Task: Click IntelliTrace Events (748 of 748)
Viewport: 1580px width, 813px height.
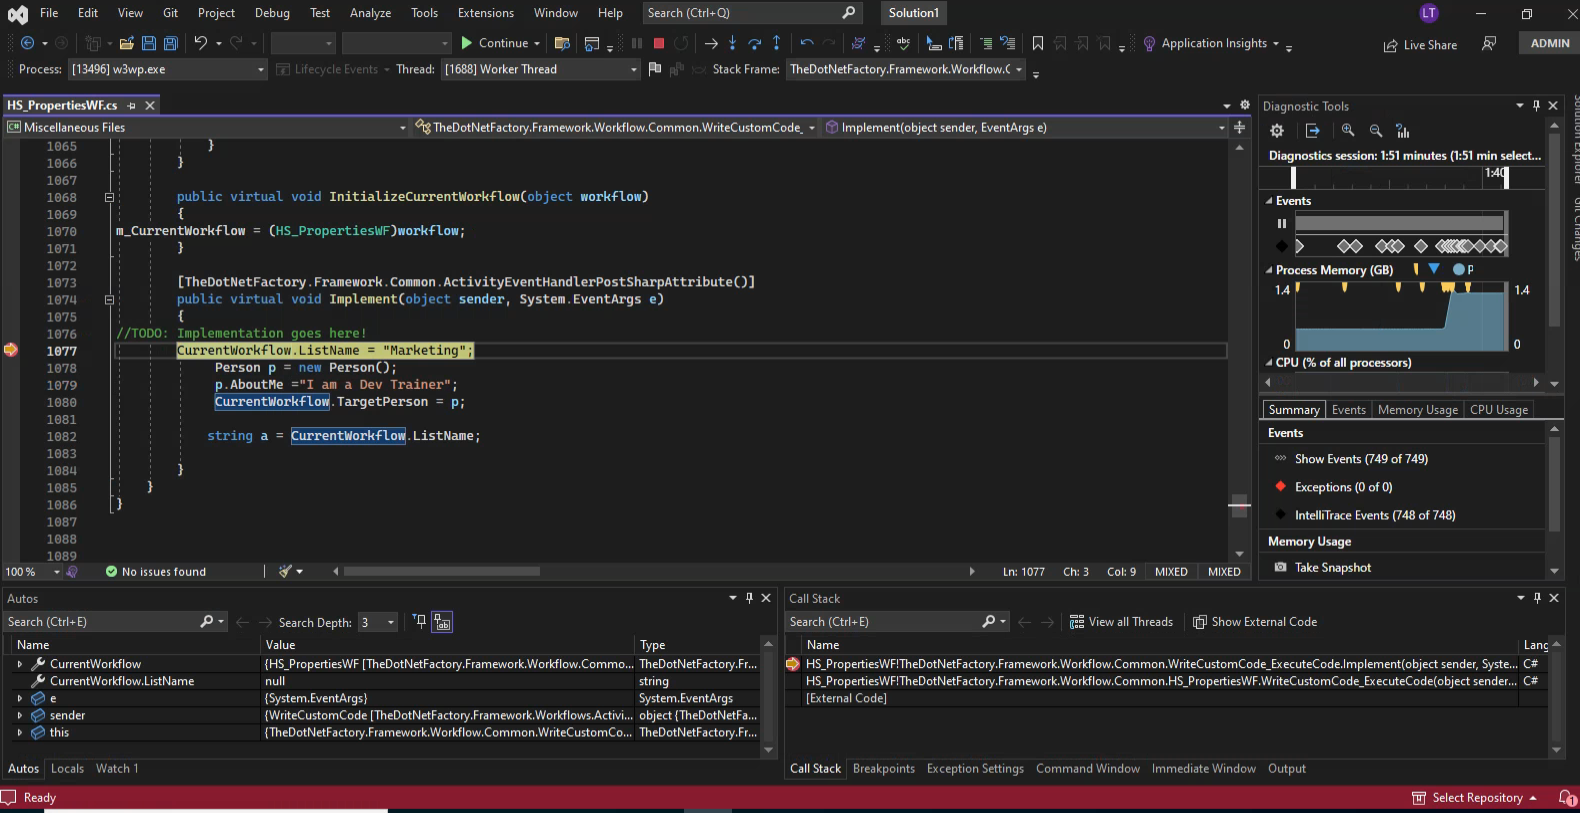Action: [x=1375, y=515]
